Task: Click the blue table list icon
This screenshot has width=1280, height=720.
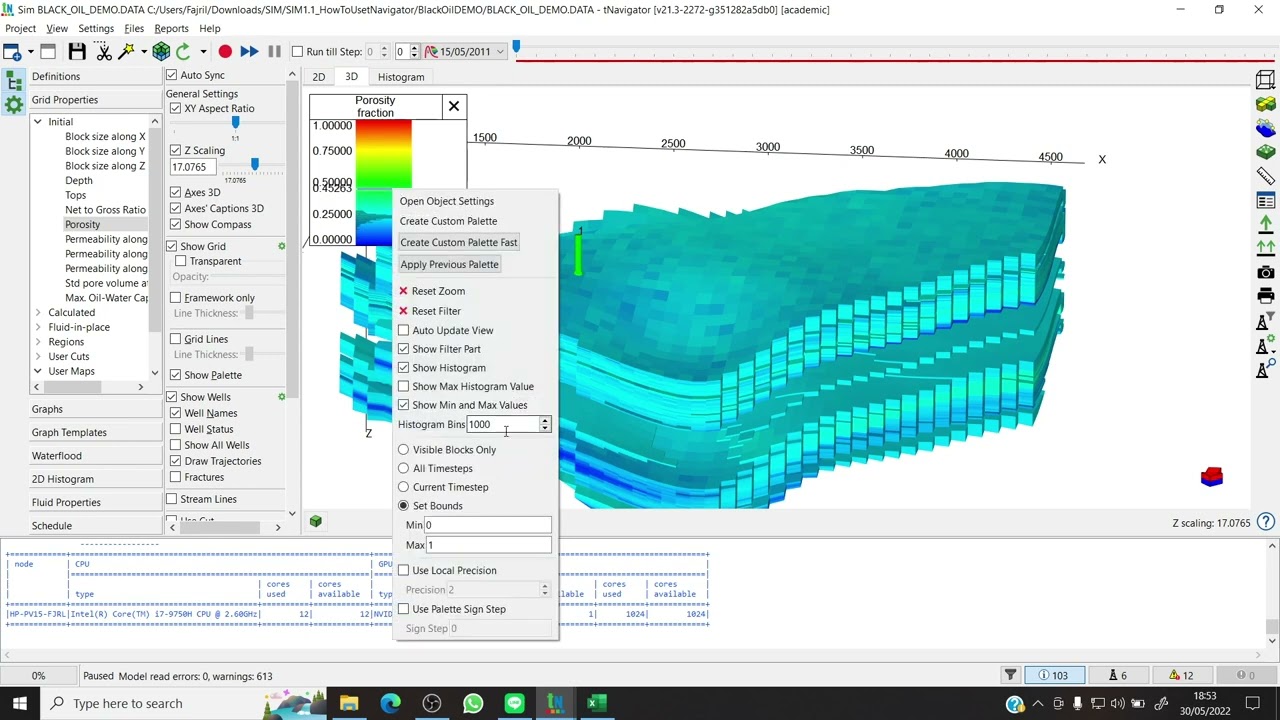Action: pyautogui.click(x=1266, y=201)
